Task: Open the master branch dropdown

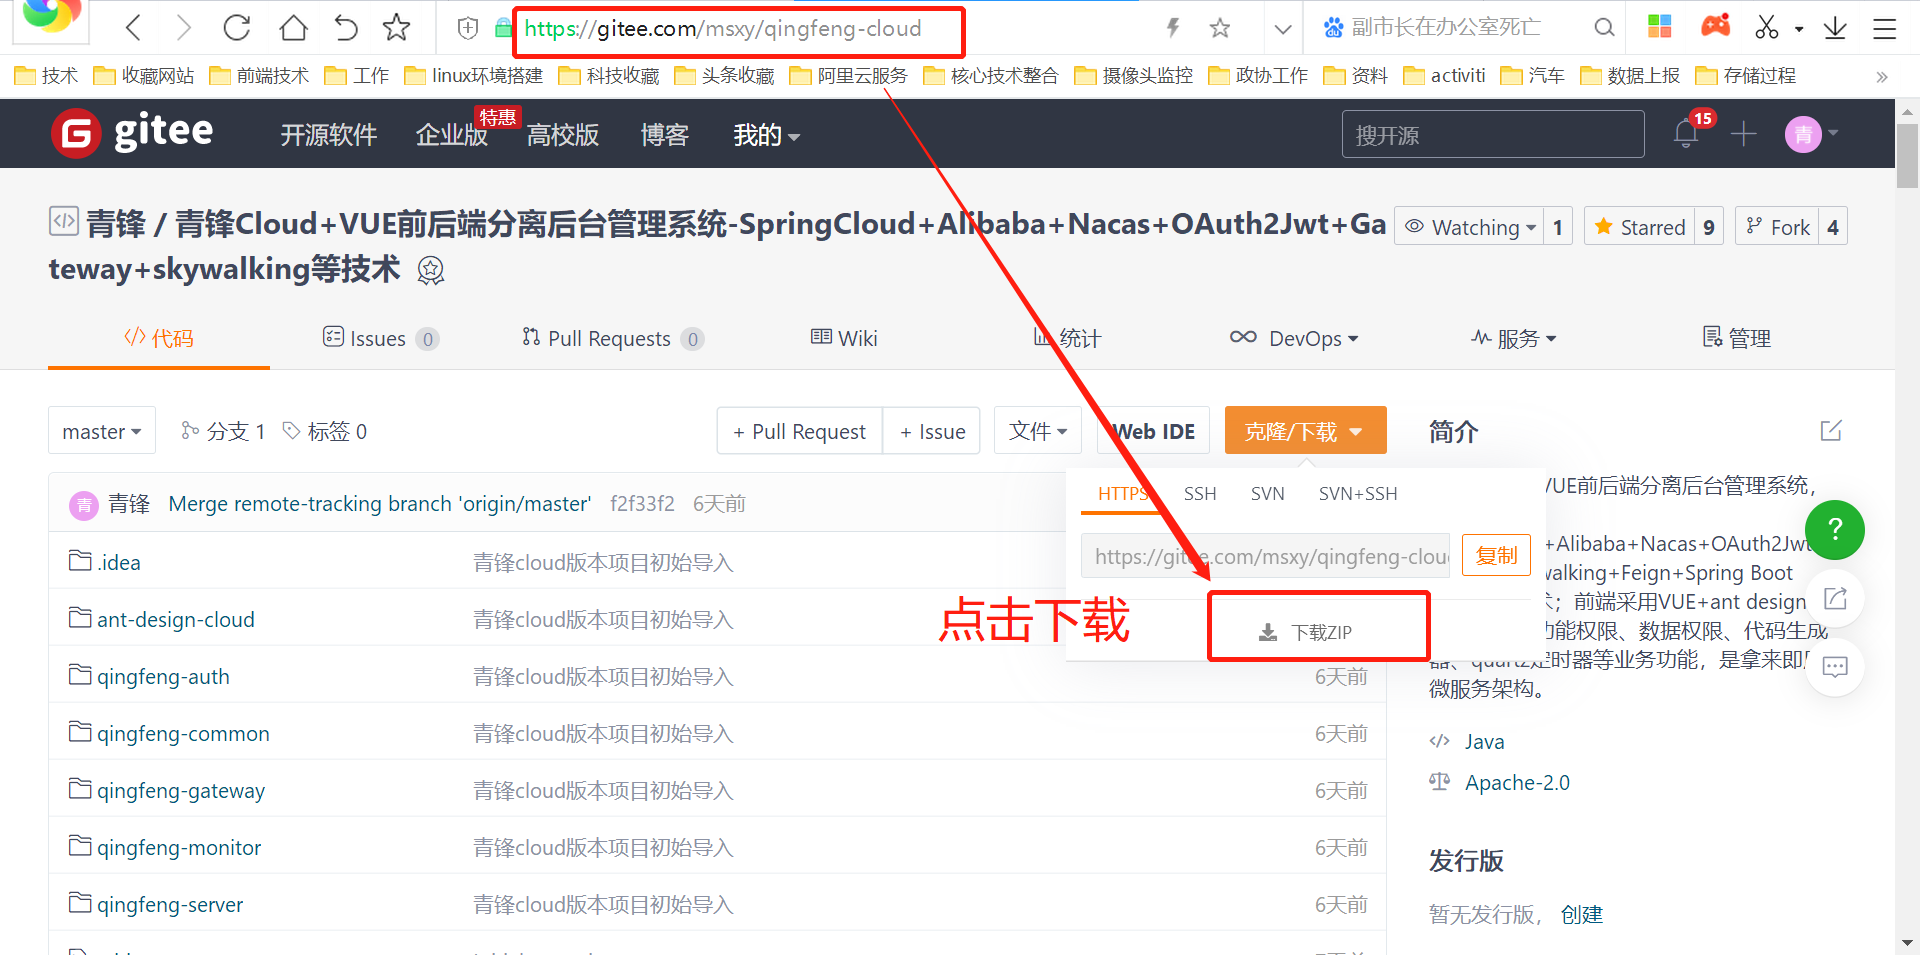Action: 102,431
